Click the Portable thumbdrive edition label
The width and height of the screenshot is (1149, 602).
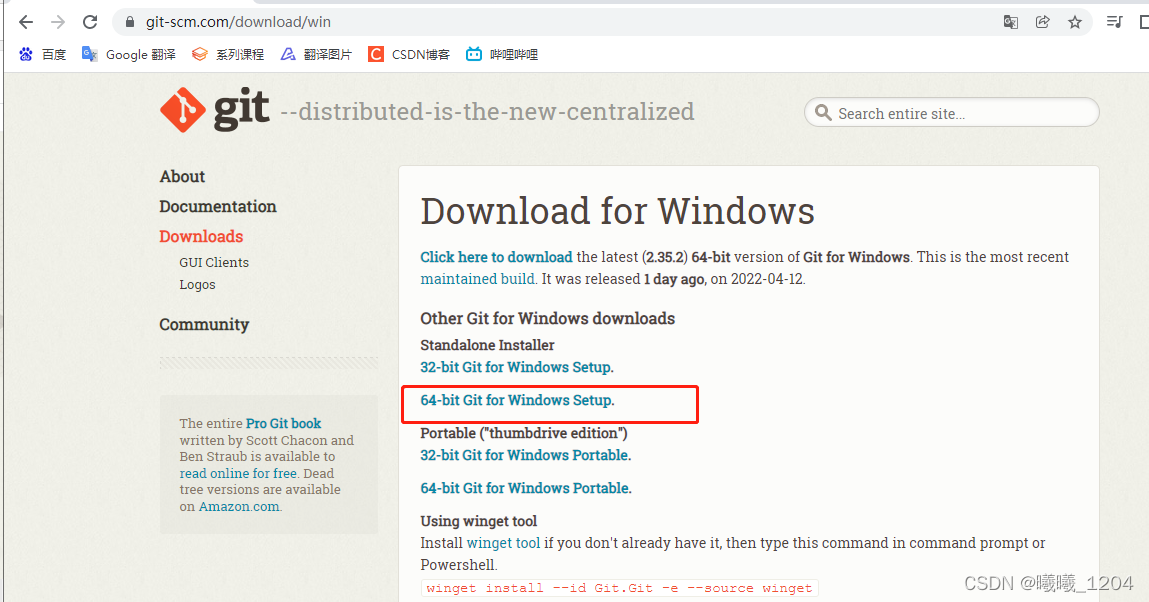pos(524,433)
